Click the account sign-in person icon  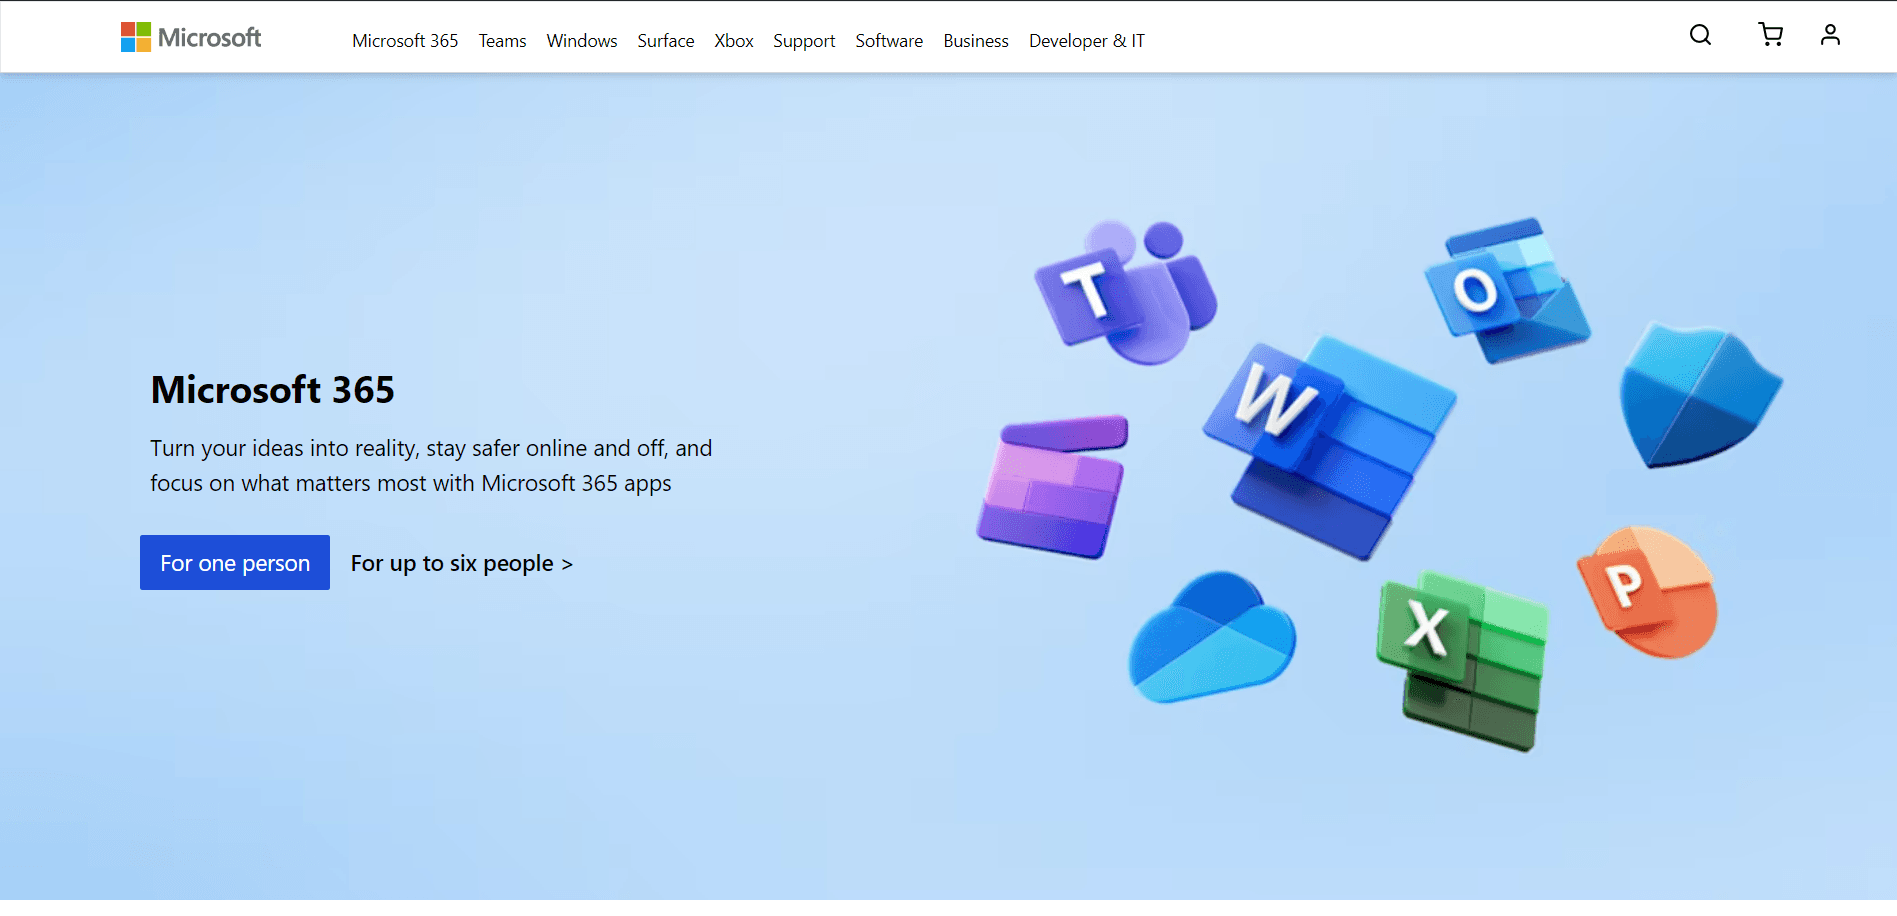(1830, 35)
